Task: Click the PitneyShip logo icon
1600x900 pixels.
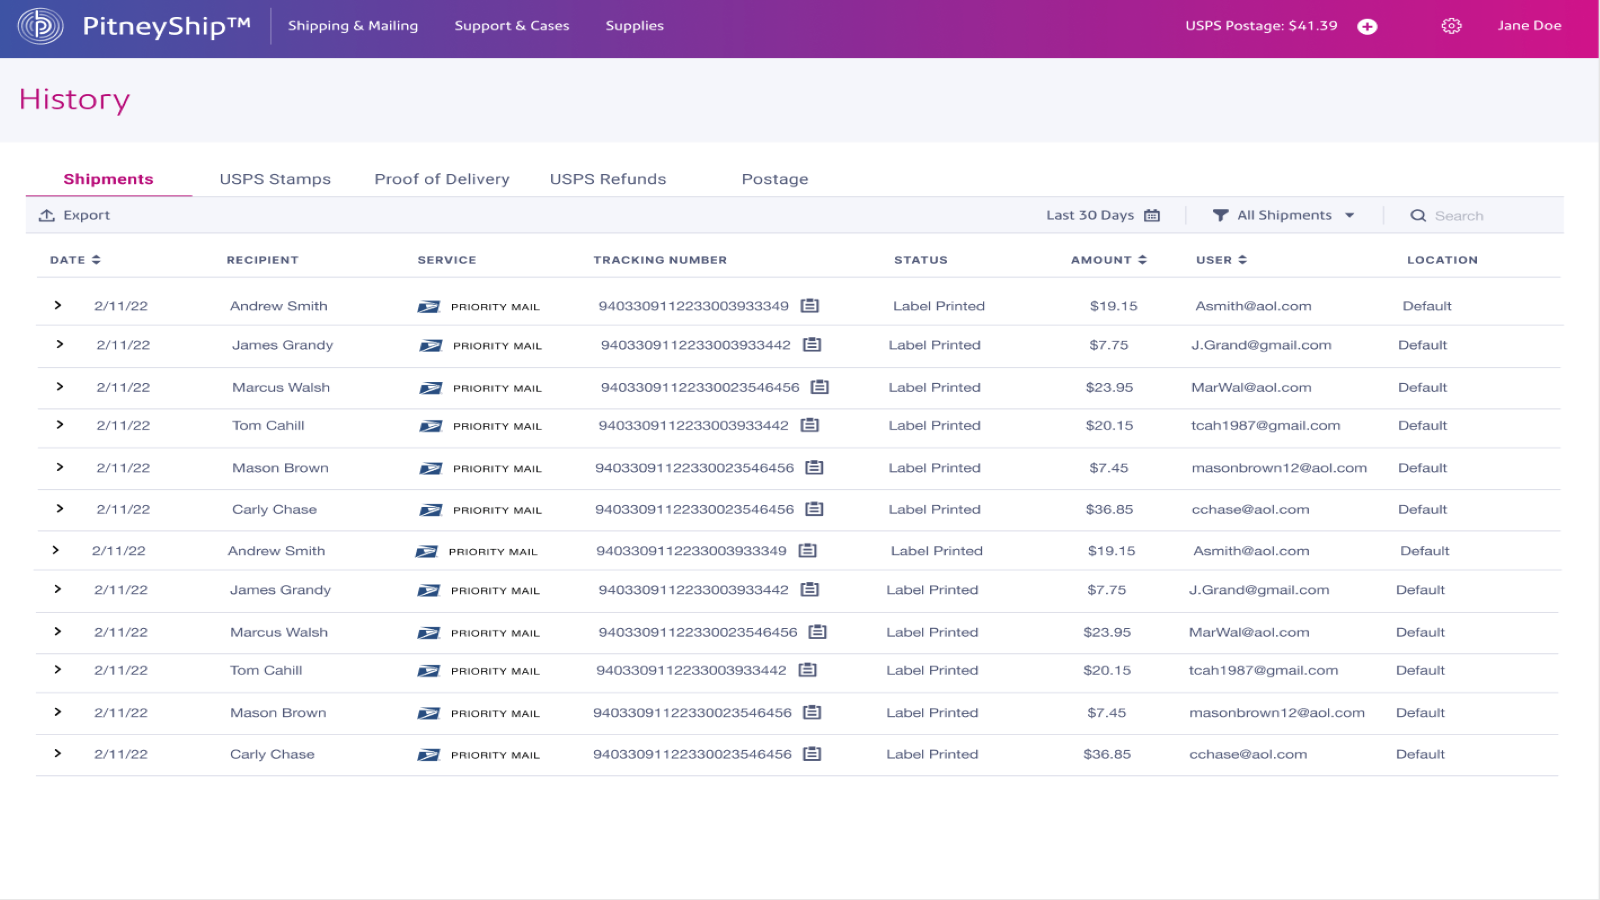Action: 41,26
